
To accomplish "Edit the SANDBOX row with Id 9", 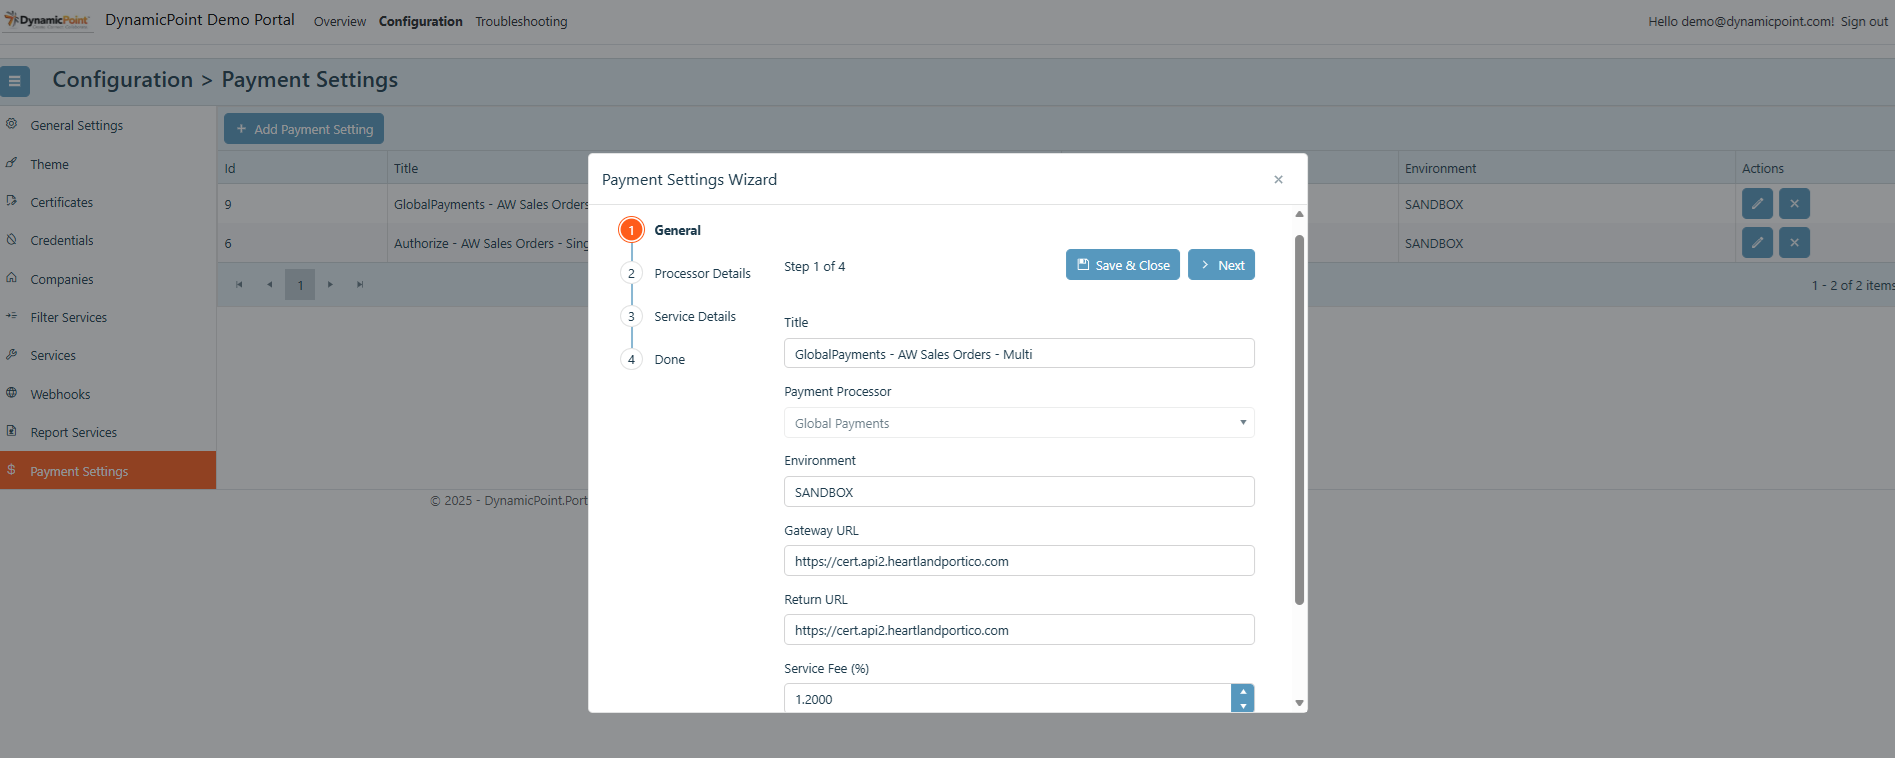I will pyautogui.click(x=1757, y=204).
